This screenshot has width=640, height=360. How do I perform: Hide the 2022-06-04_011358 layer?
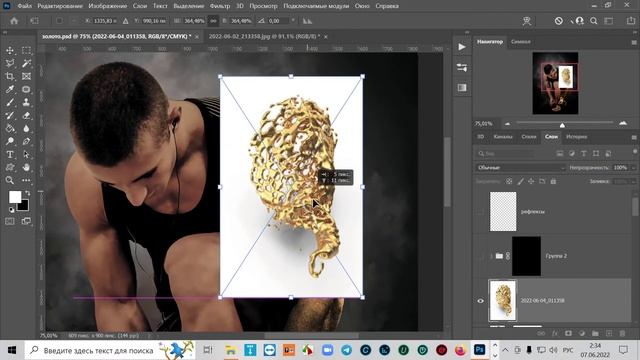(480, 301)
